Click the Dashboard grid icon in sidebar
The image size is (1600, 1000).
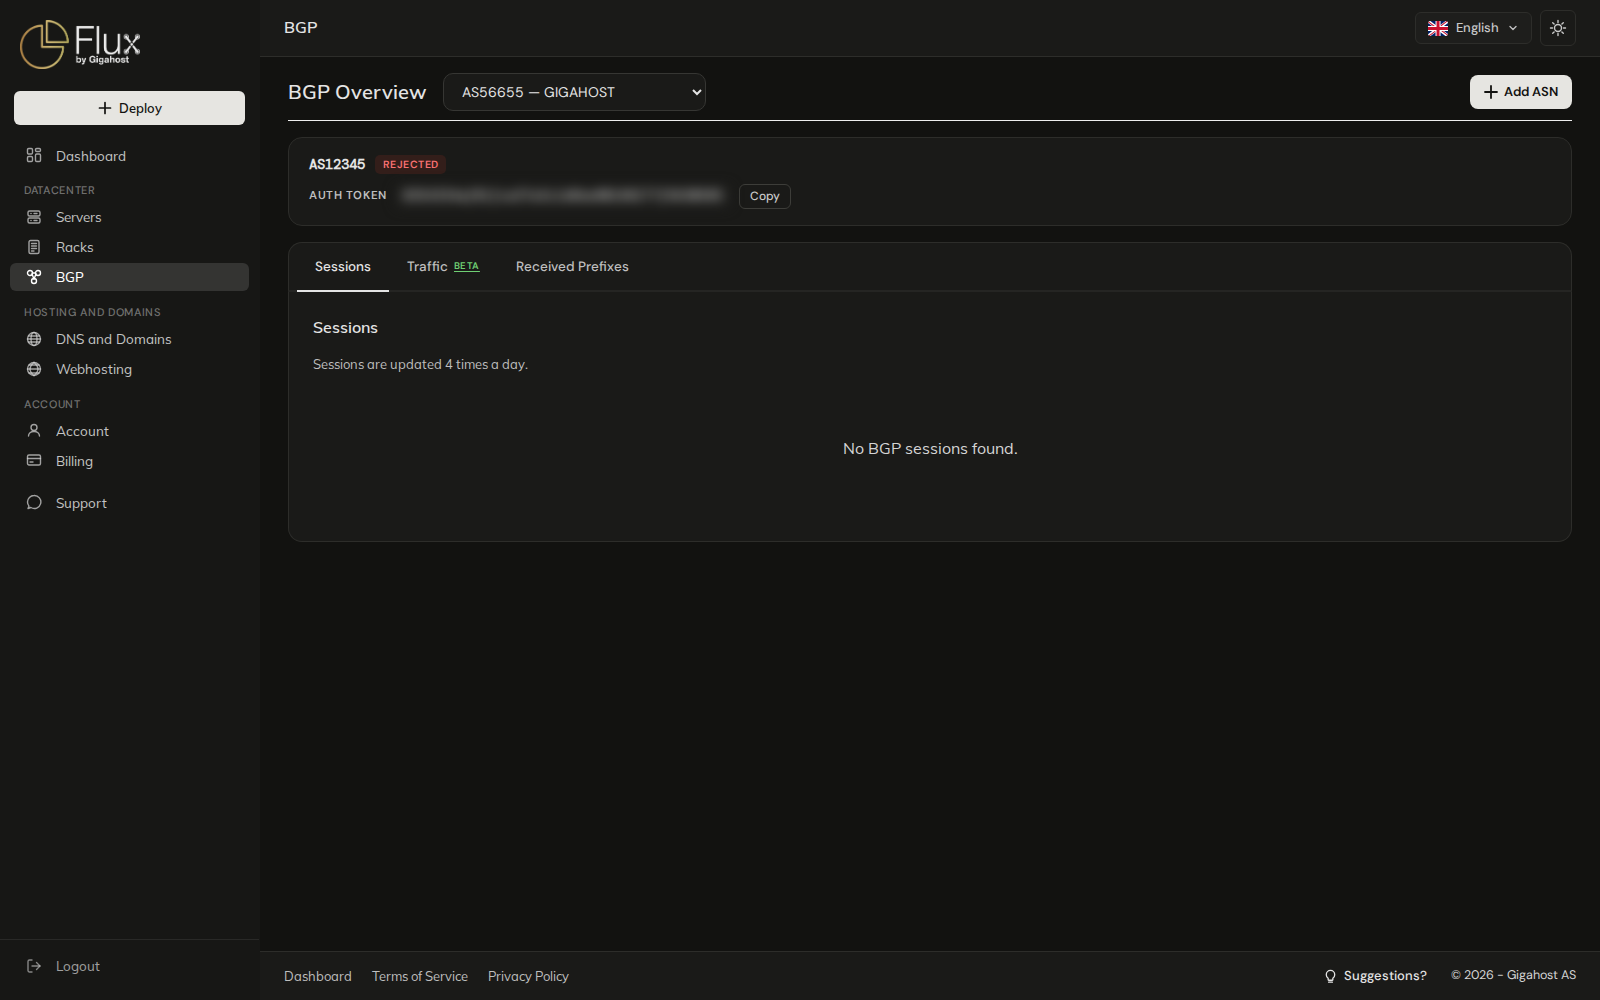34,155
